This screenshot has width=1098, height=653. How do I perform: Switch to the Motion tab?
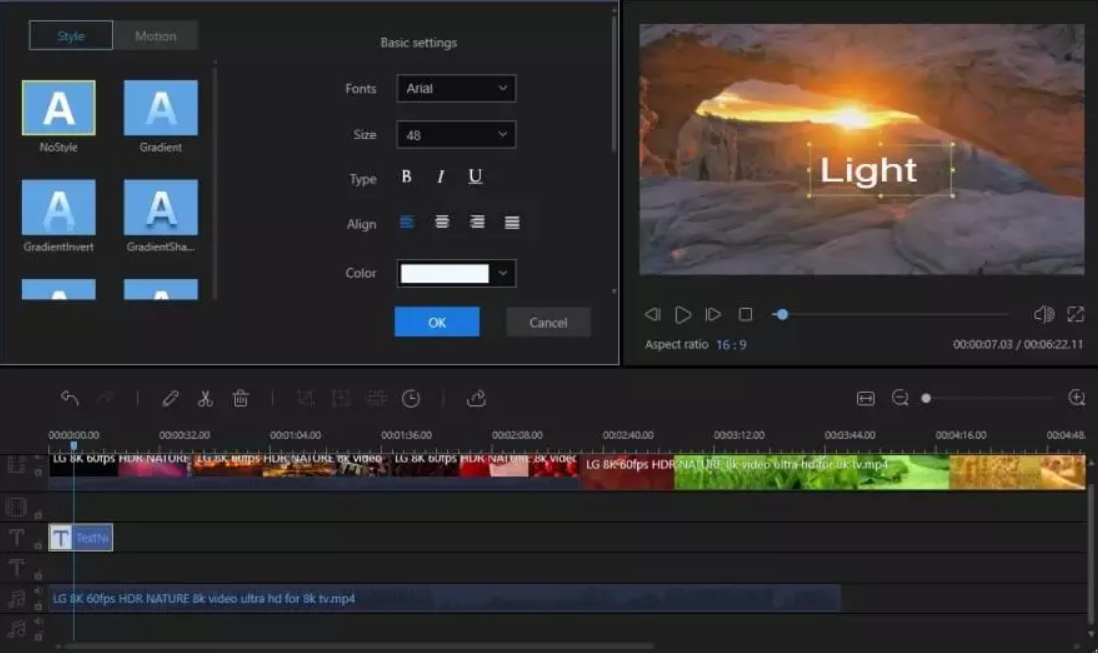coord(155,35)
